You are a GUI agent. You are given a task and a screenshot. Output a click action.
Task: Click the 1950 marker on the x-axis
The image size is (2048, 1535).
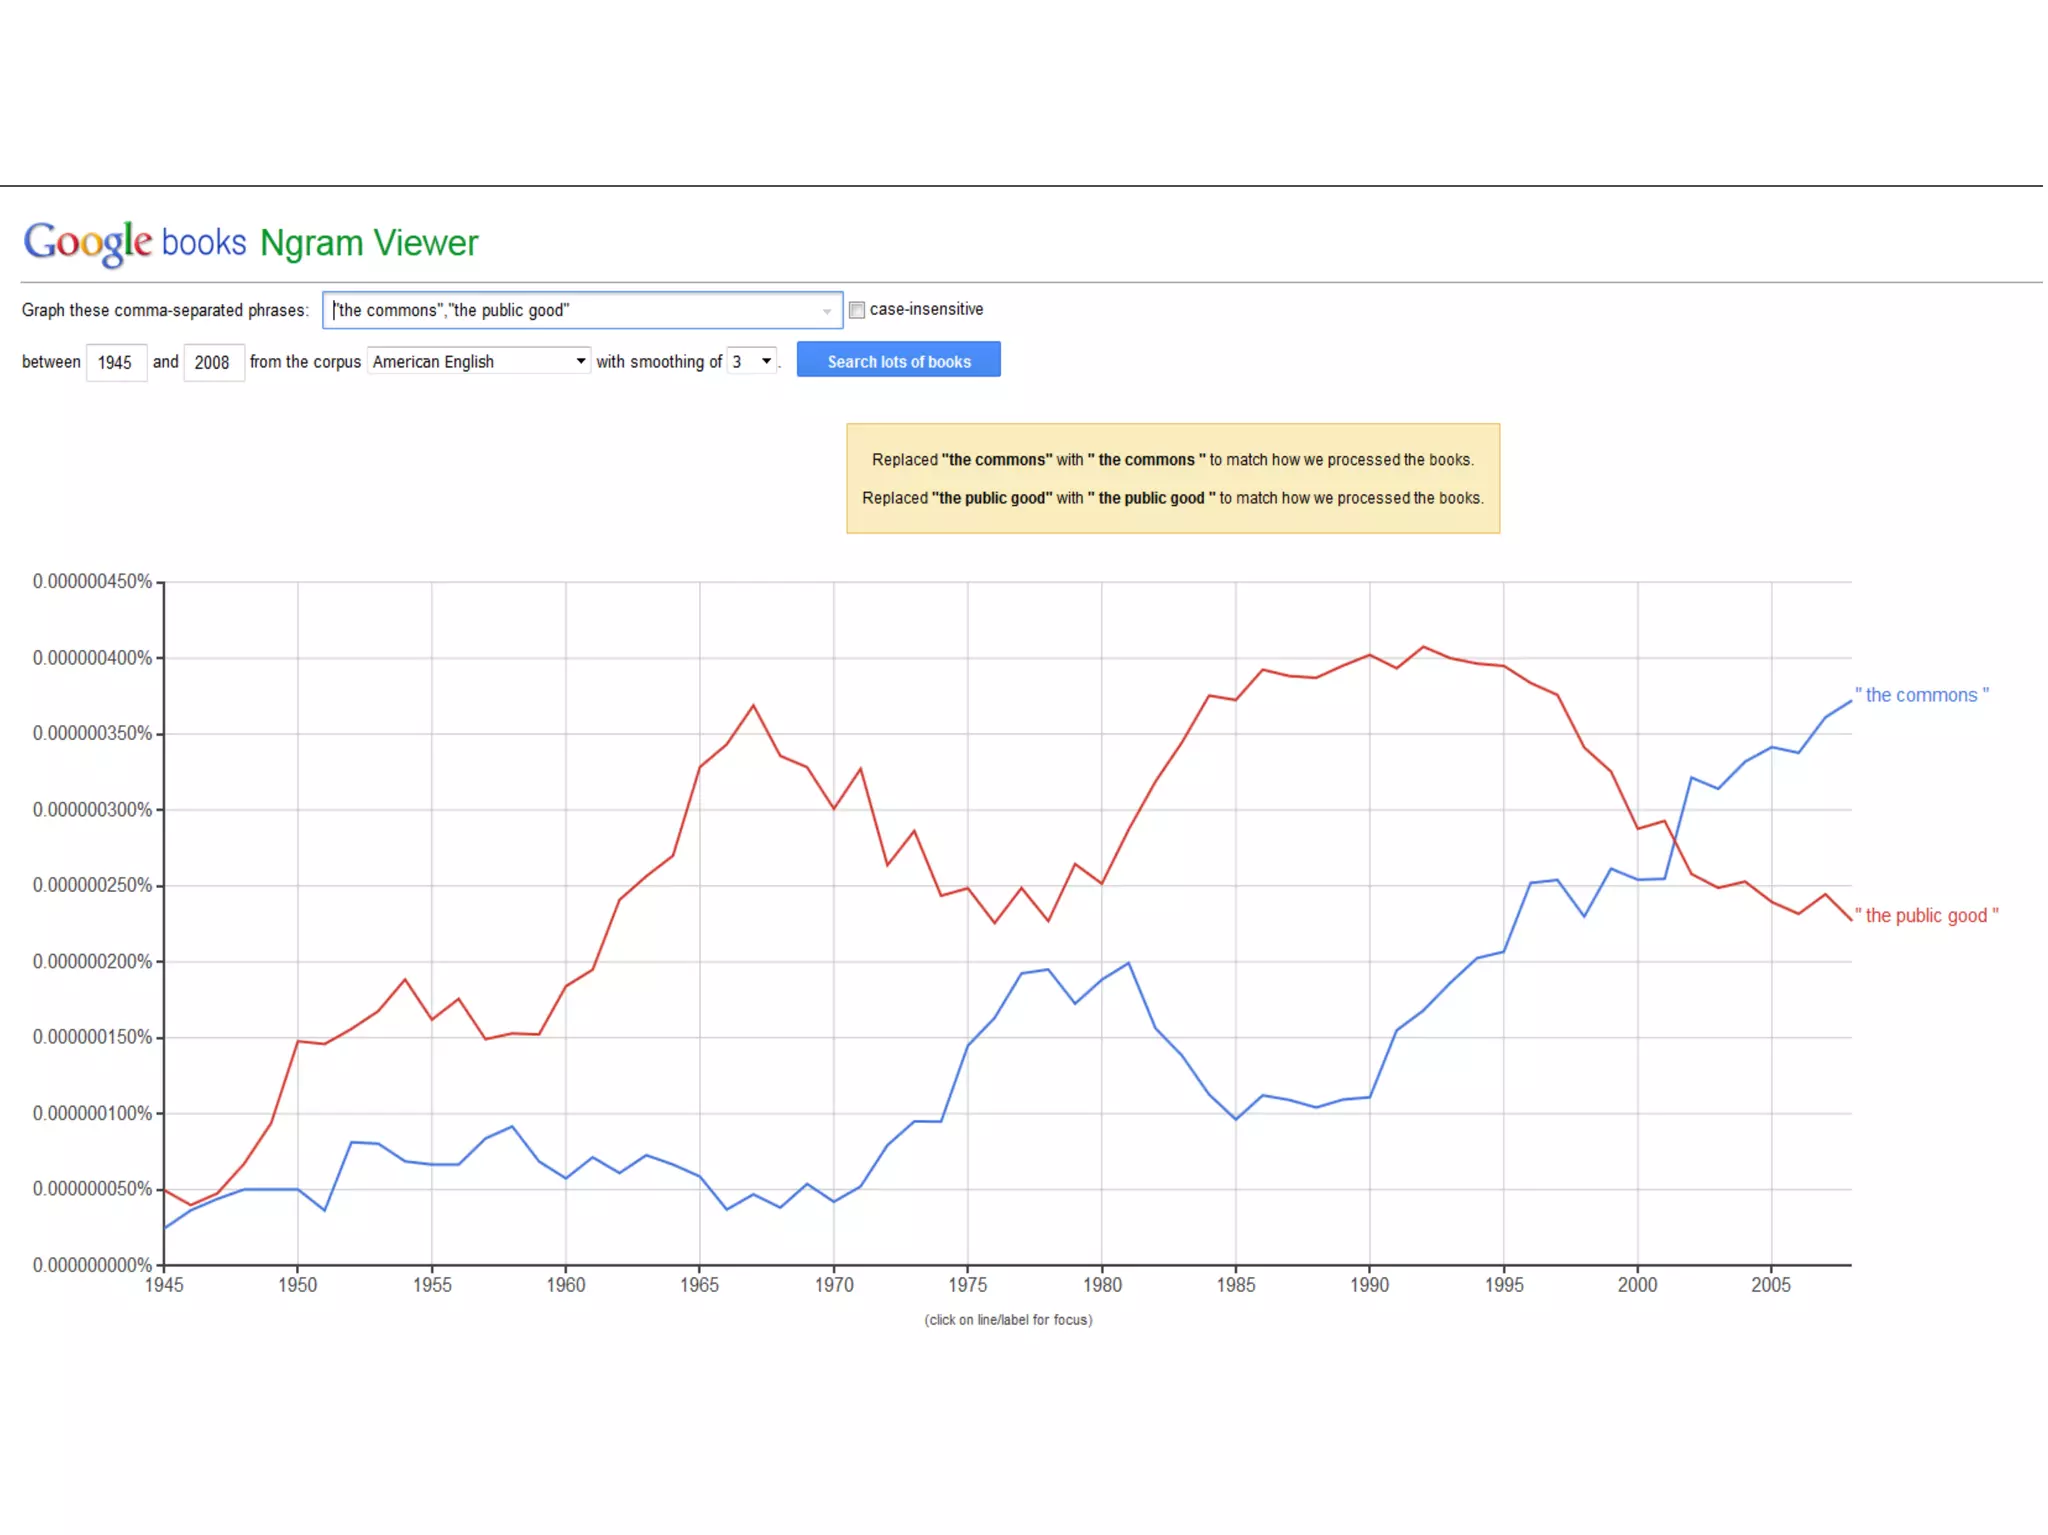[298, 1285]
